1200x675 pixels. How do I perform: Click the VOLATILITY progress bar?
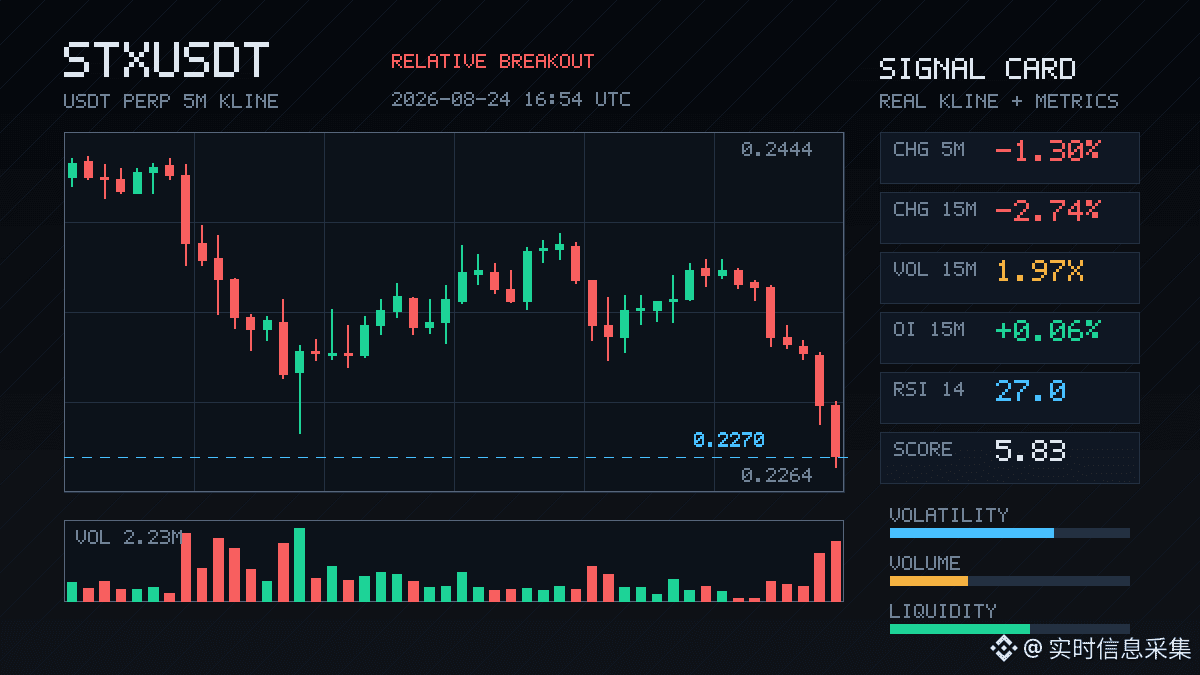[1009, 533]
